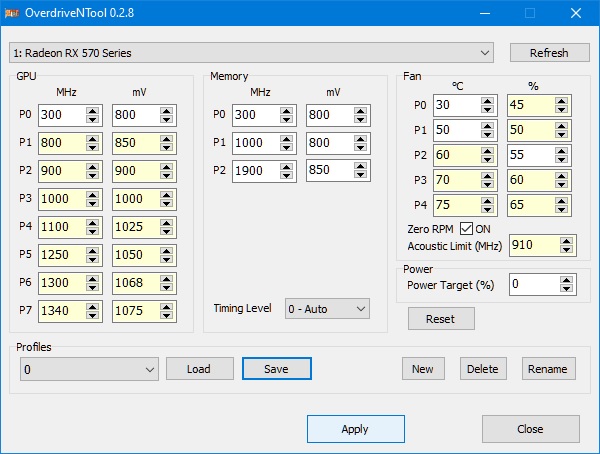
Task: Minimize the OverdriveNTool window
Action: (x=485, y=13)
